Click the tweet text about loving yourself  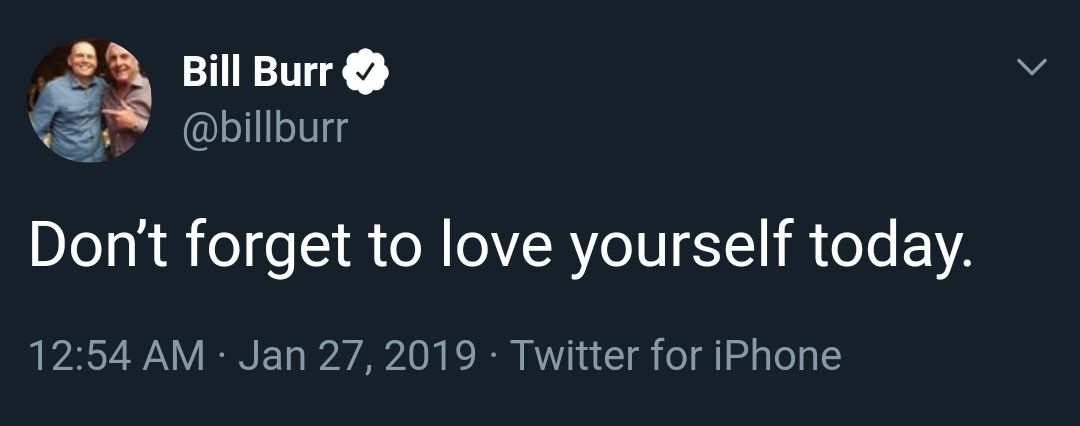[x=500, y=244]
